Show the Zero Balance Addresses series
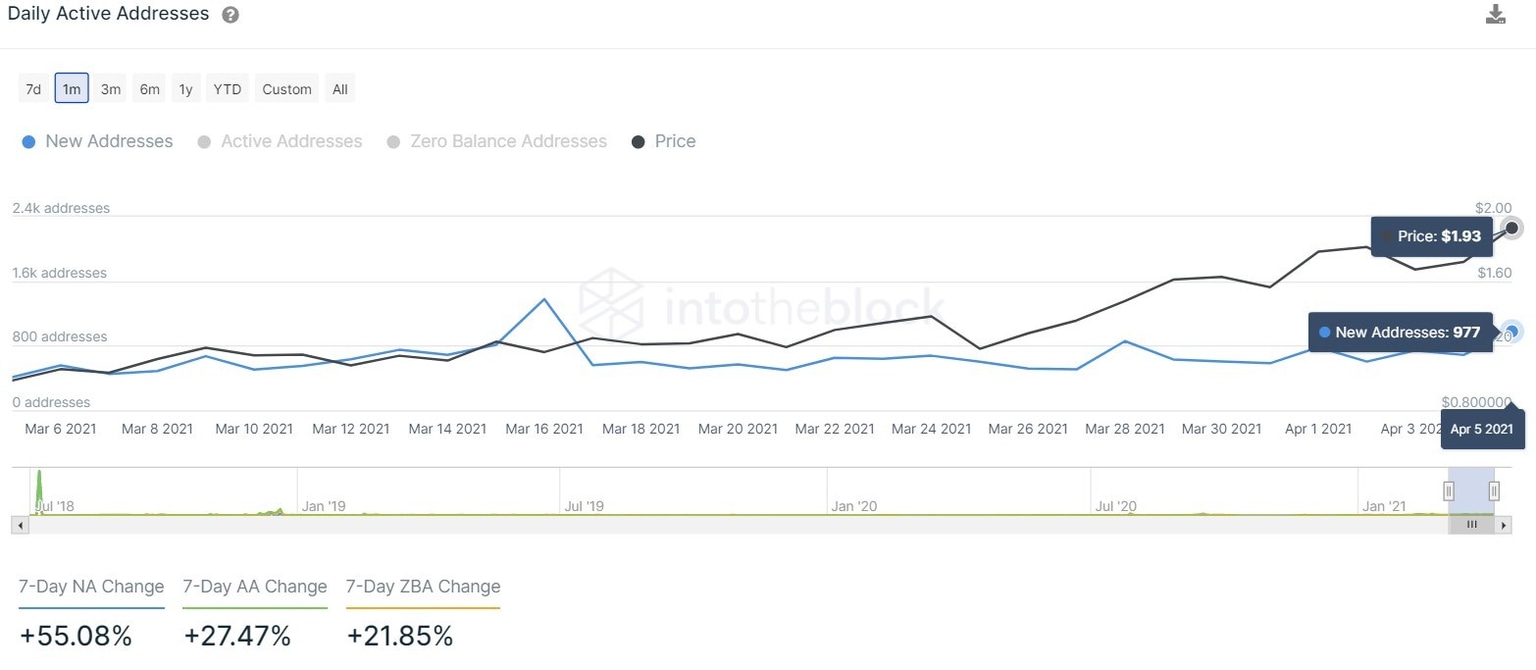1536x670 pixels. (x=497, y=142)
